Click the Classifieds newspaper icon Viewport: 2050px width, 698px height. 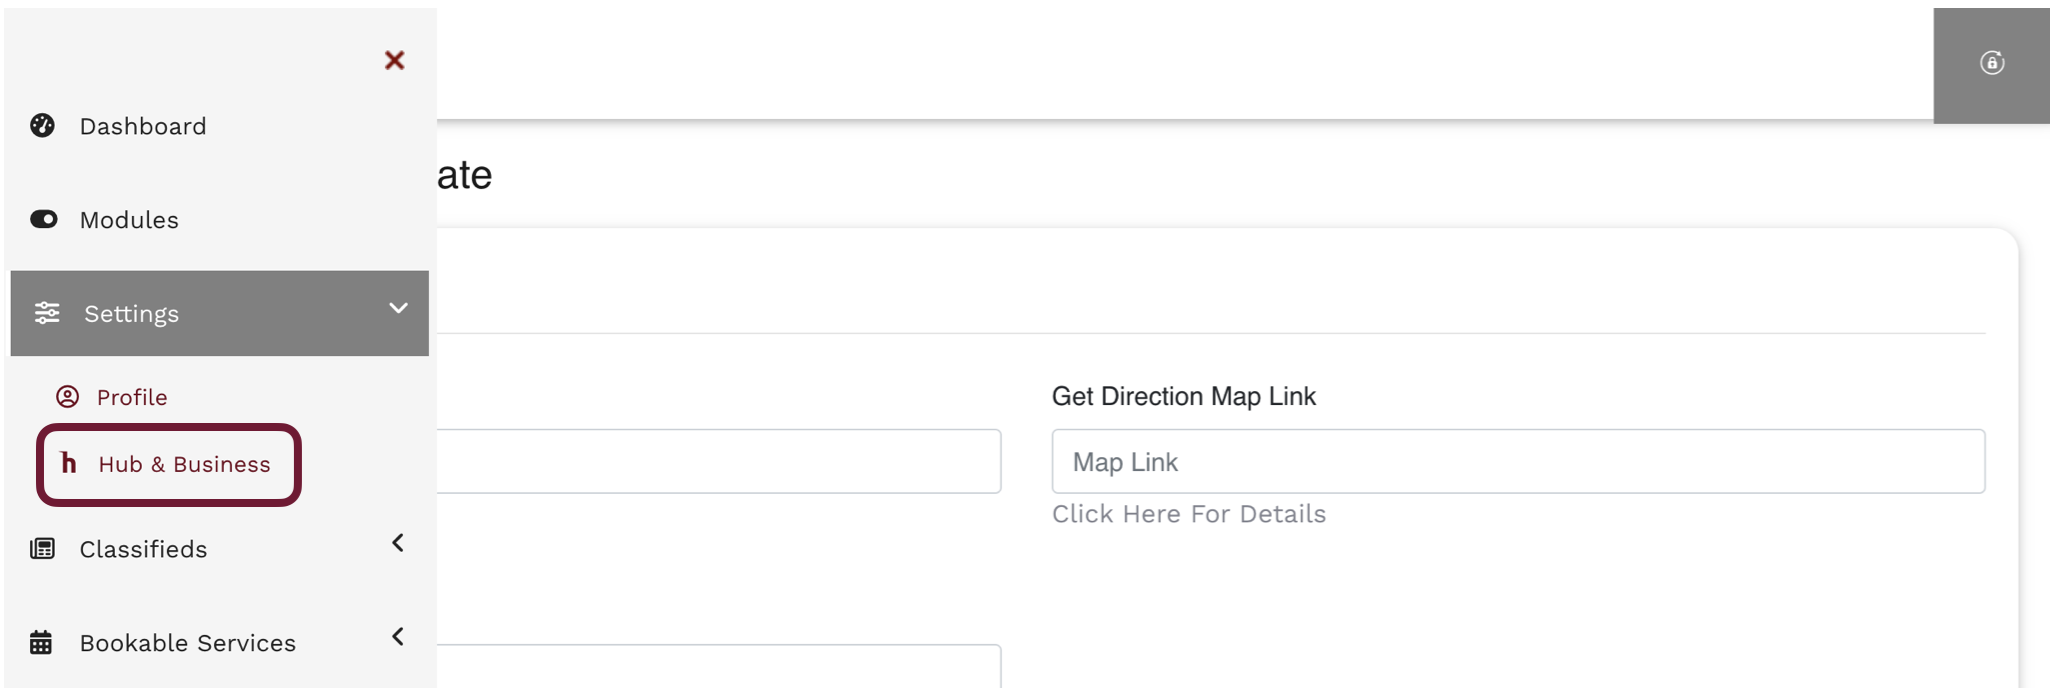(x=42, y=548)
